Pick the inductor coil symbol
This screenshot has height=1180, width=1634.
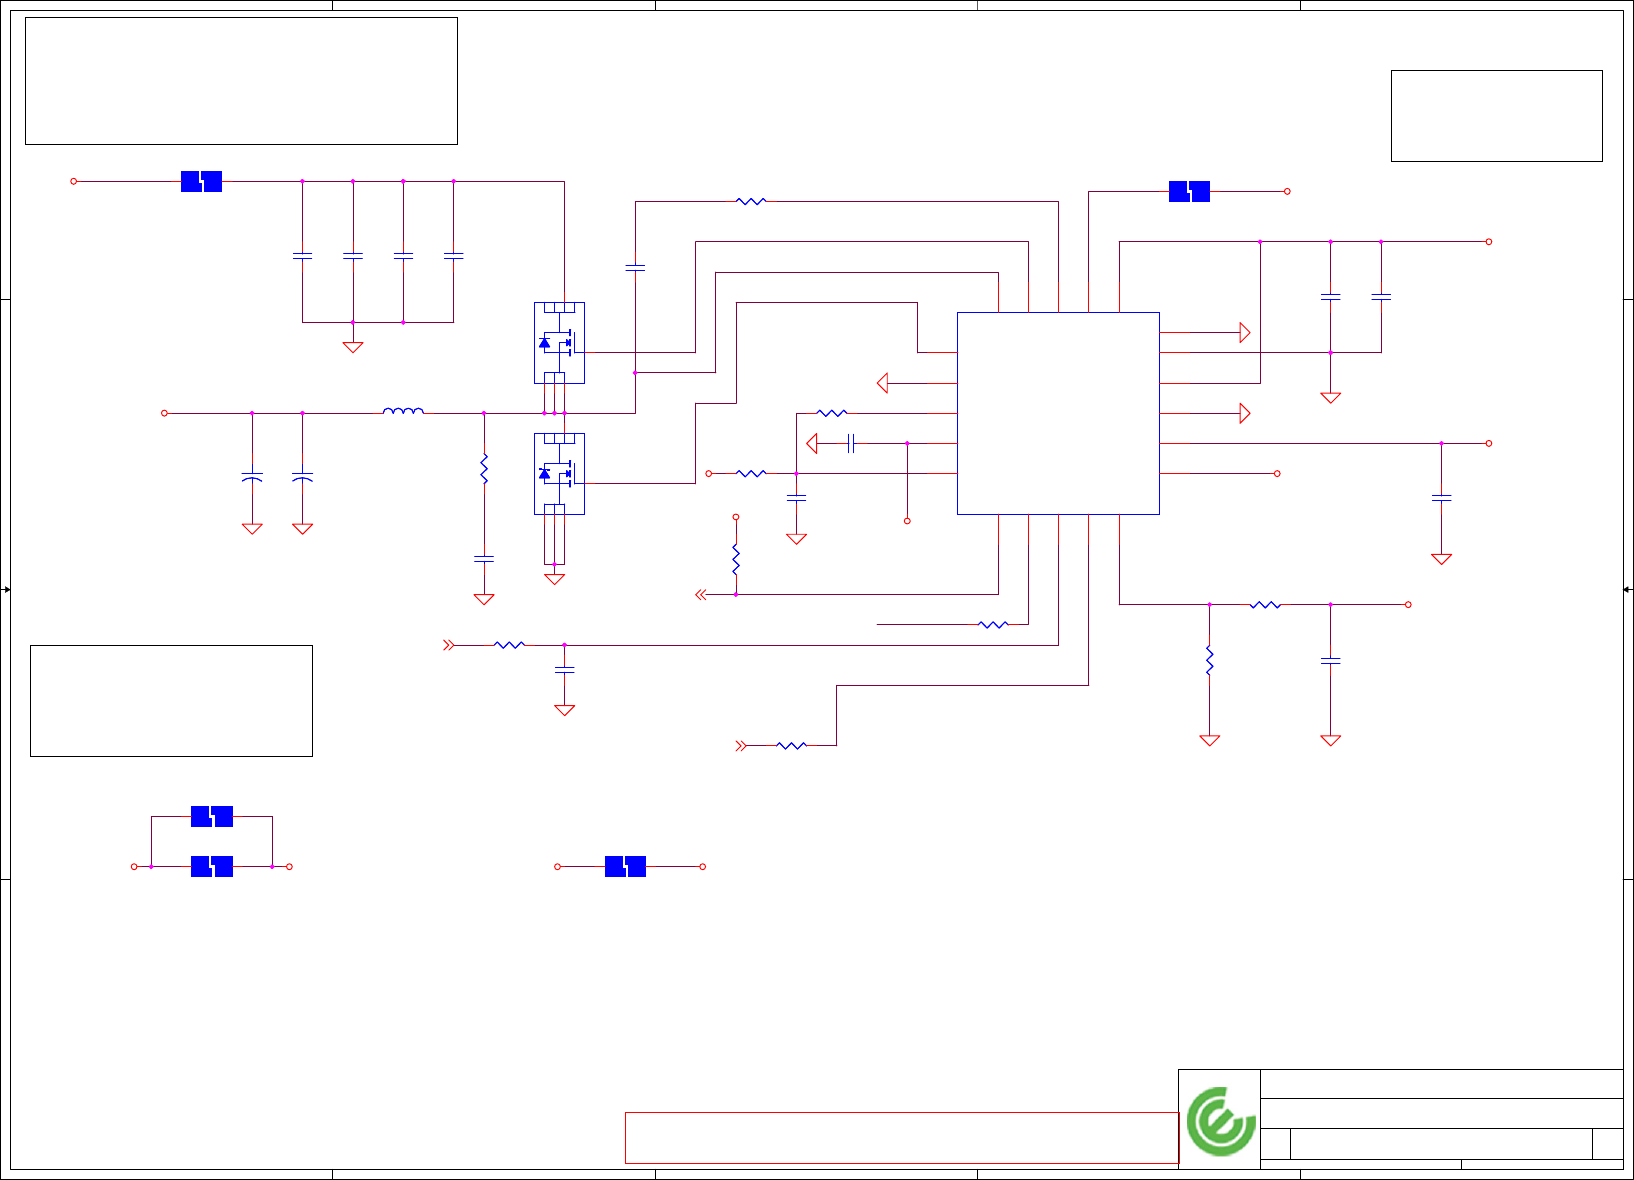[403, 410]
